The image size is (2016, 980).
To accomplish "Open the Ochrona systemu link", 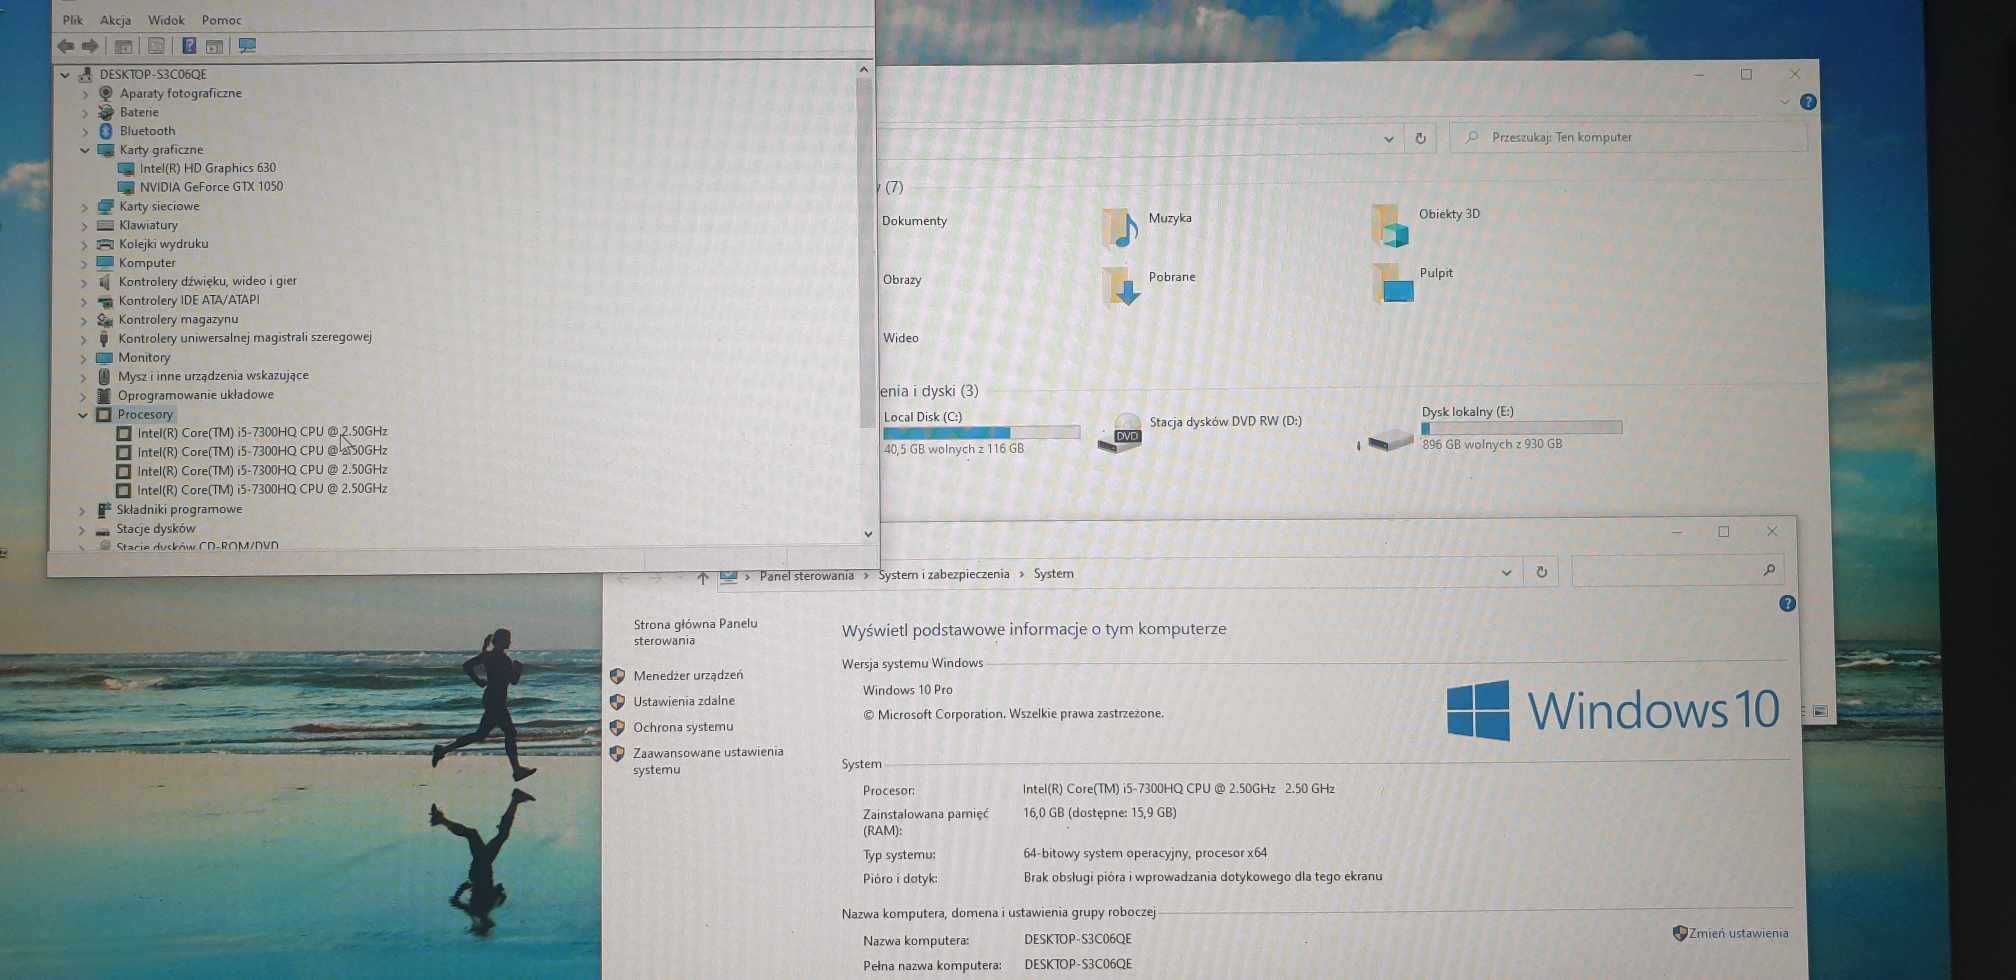I will (683, 727).
